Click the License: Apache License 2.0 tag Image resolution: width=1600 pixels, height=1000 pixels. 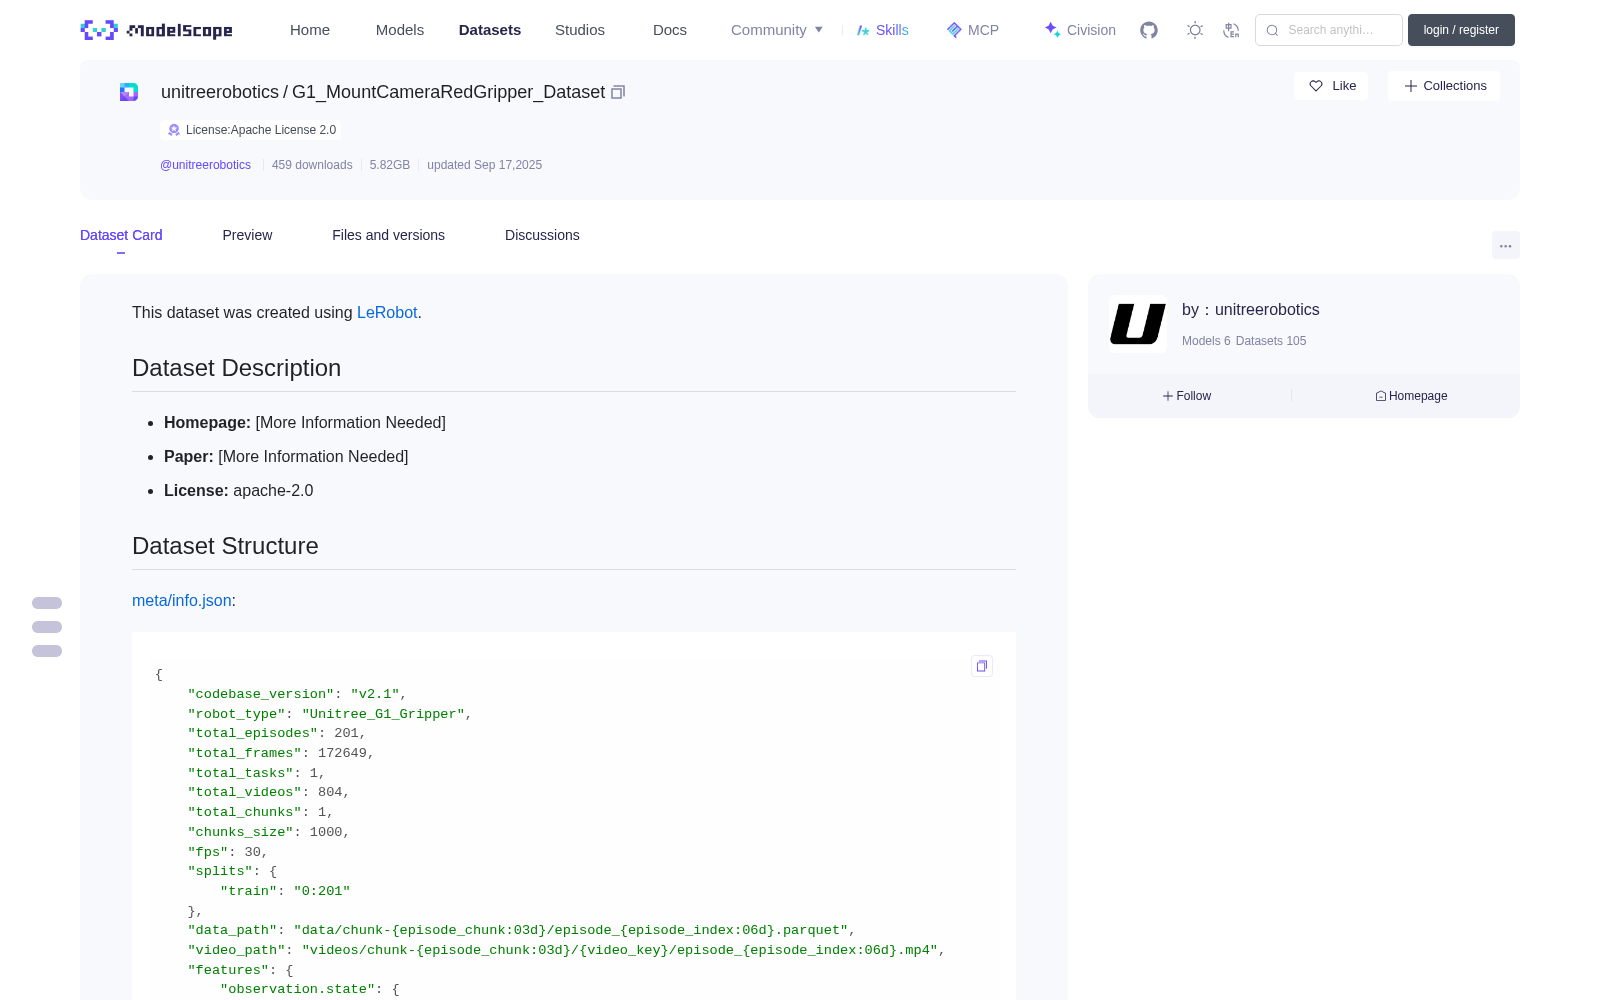[251, 130]
